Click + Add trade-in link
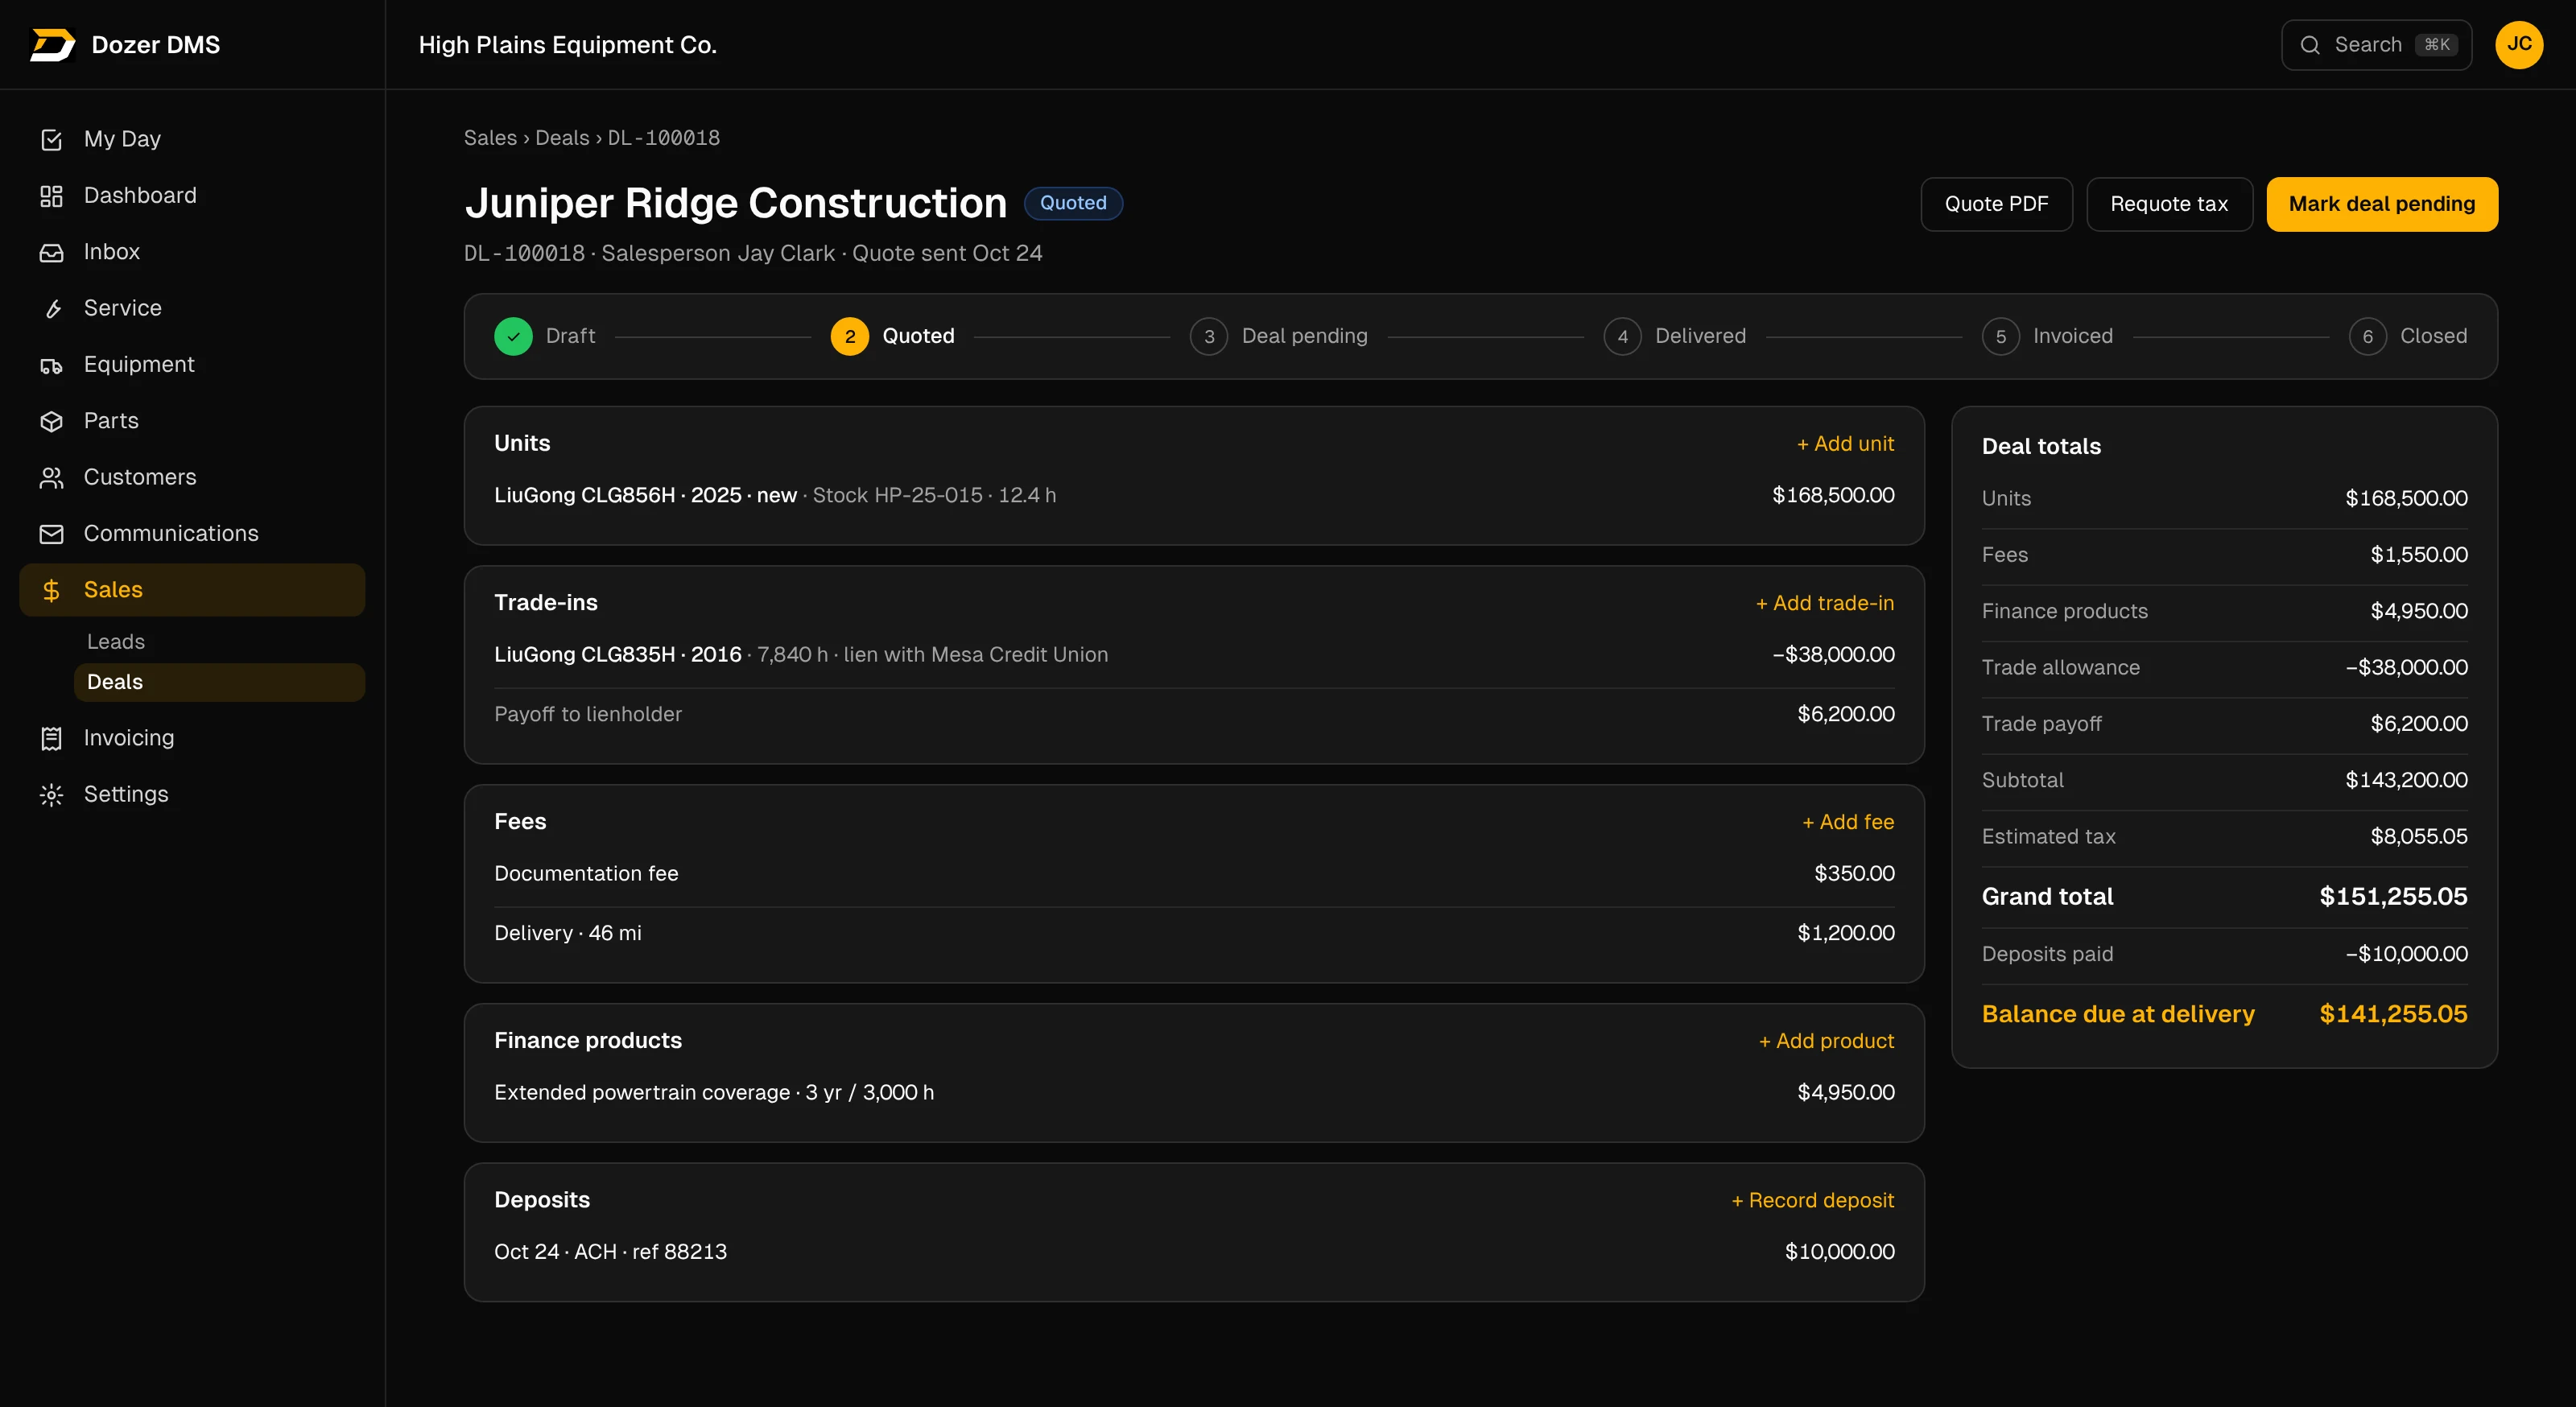 coord(1825,603)
